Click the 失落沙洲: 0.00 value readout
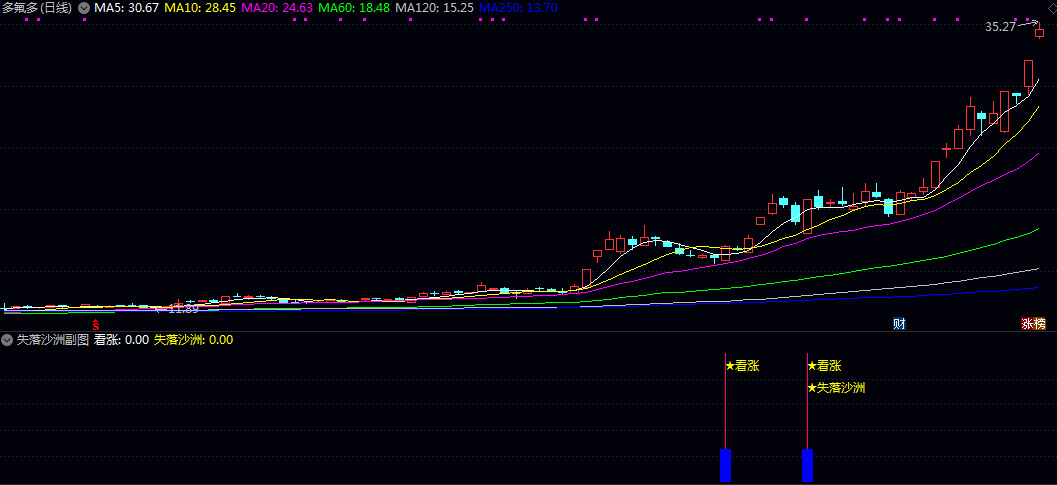This screenshot has height=485, width=1057. tap(194, 340)
